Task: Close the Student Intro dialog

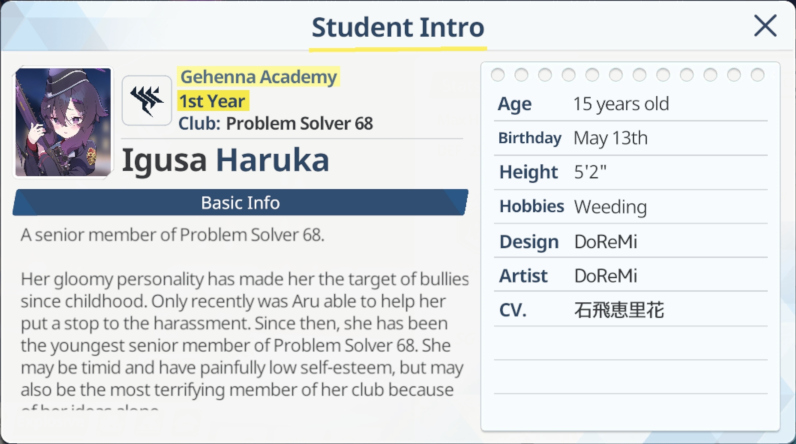Action: pyautogui.click(x=765, y=26)
